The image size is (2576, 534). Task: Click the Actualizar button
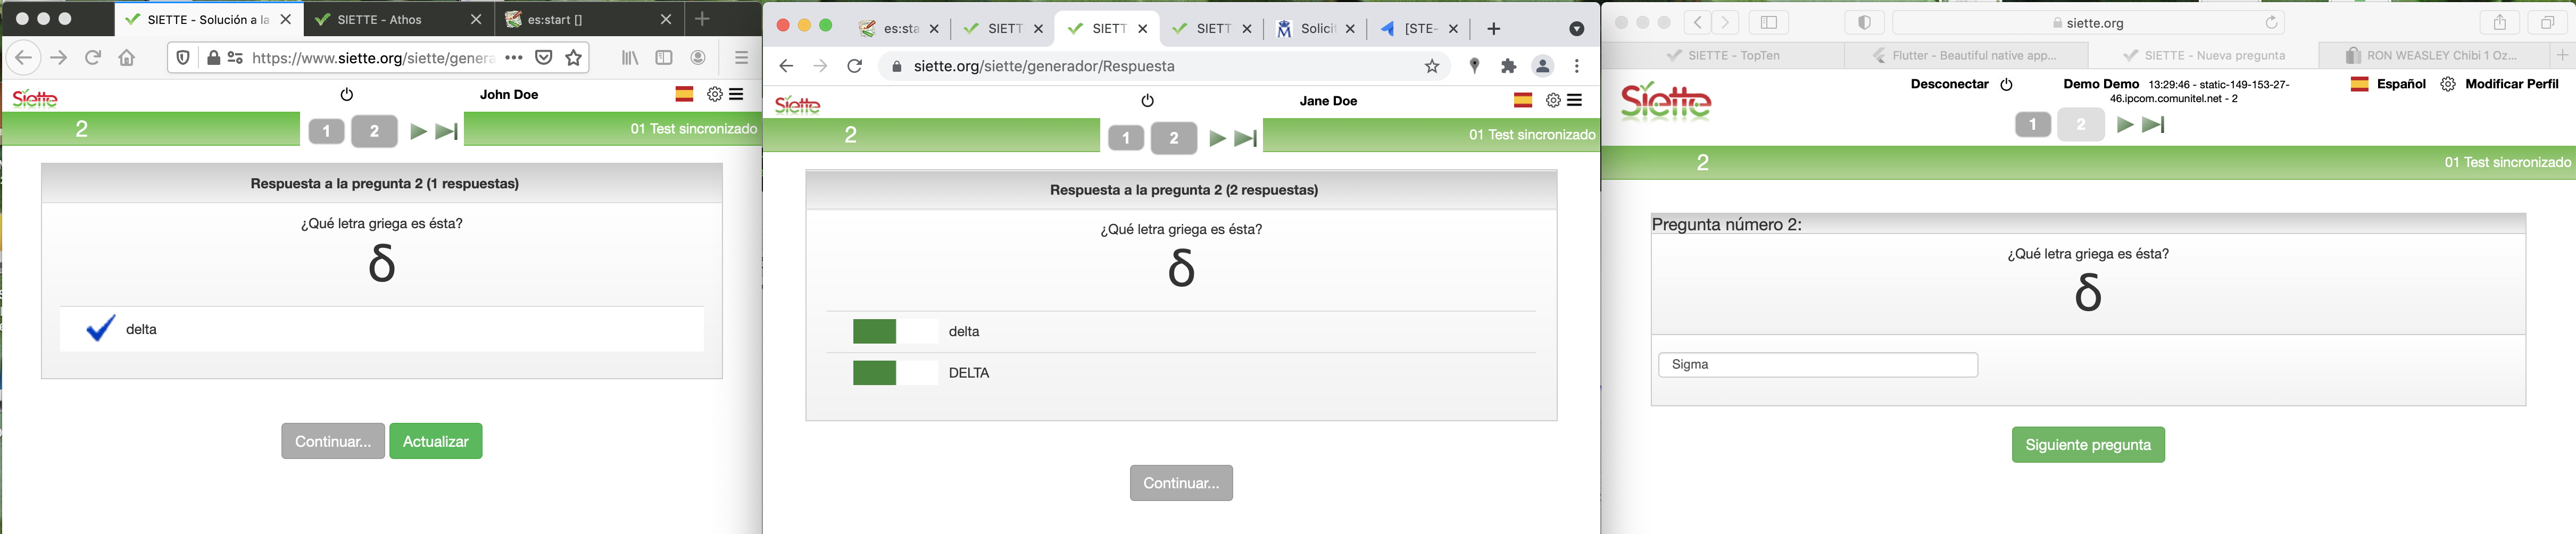435,441
